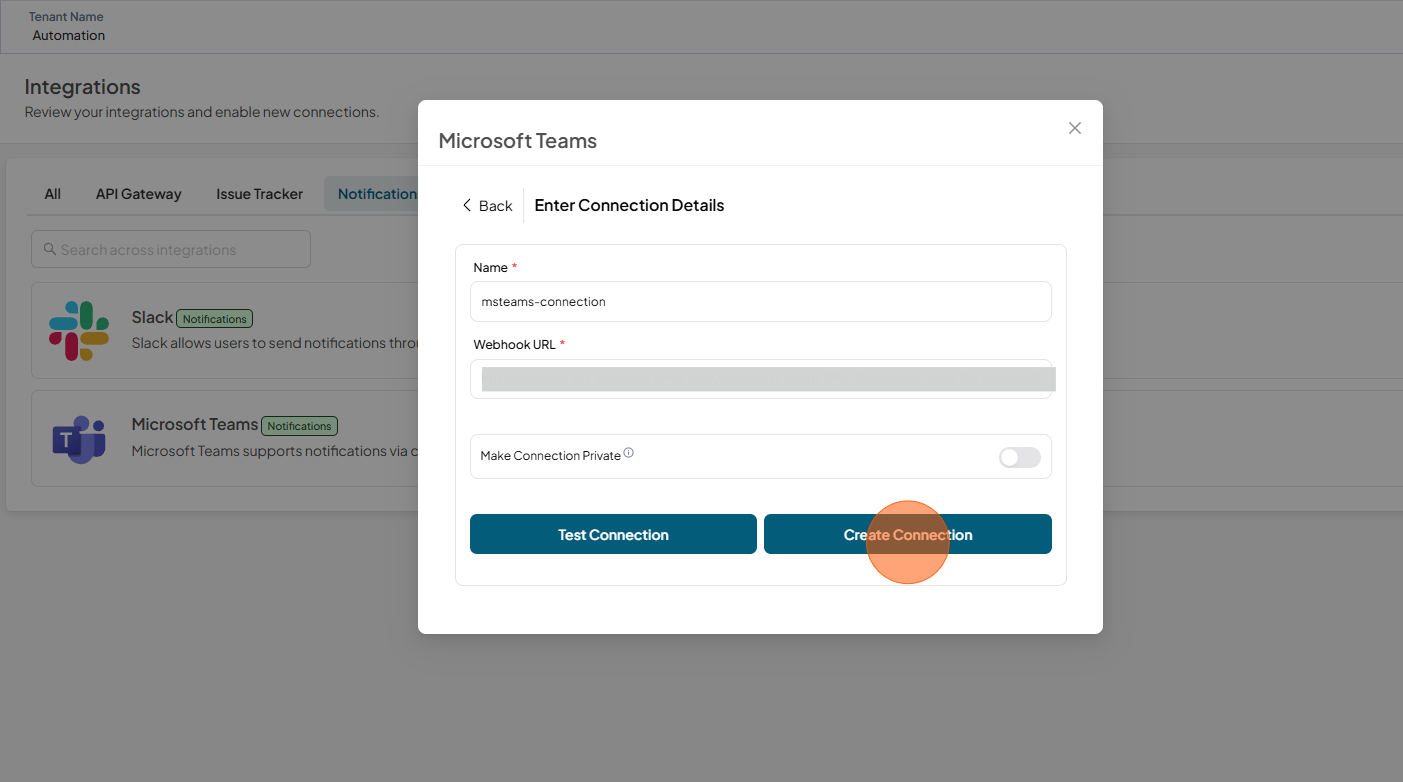Click the Create Connection button
The width and height of the screenshot is (1403, 782).
coord(908,534)
